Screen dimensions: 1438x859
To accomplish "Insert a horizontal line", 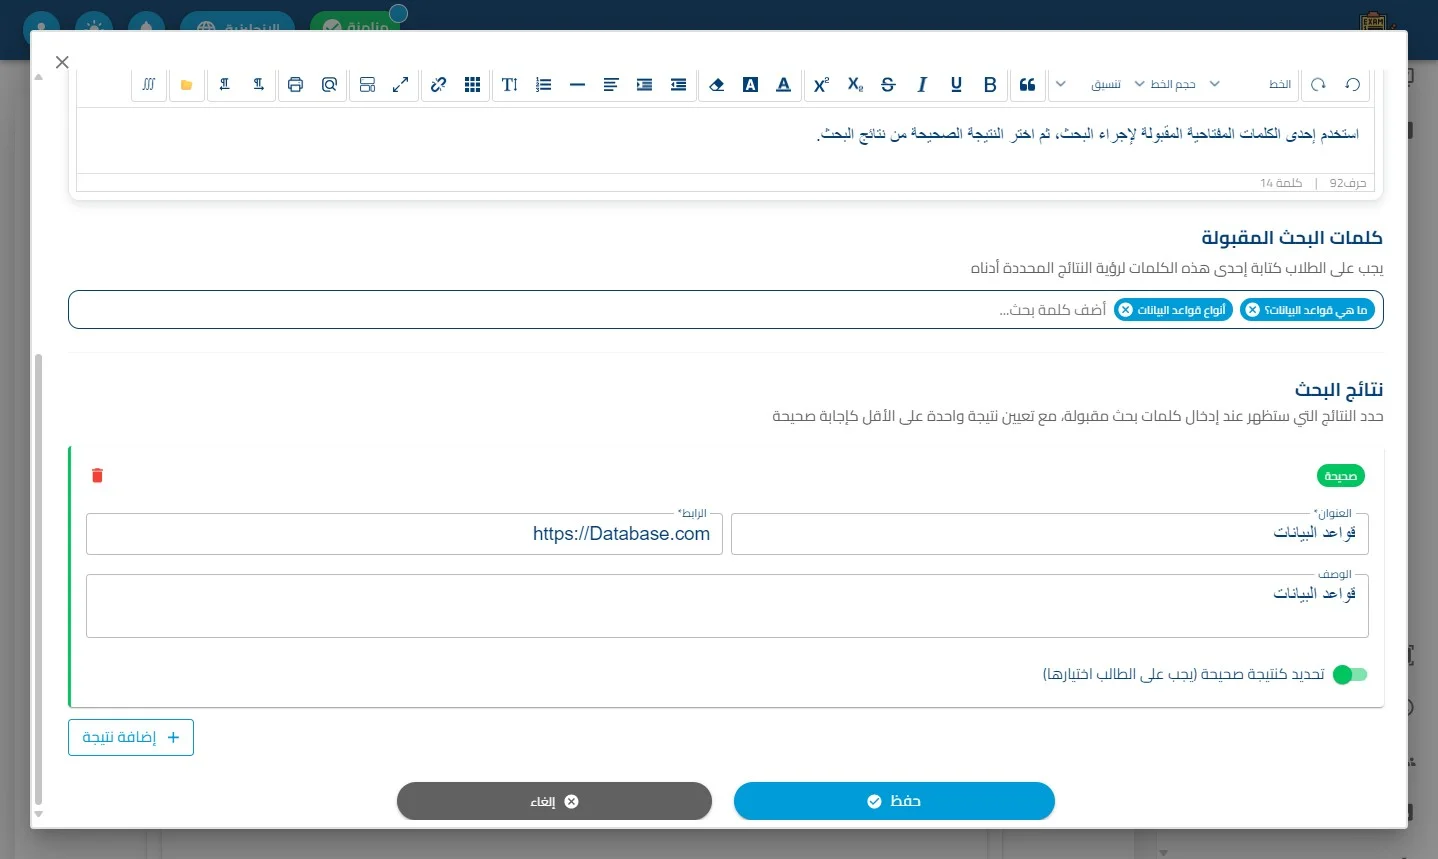I will pos(577,85).
